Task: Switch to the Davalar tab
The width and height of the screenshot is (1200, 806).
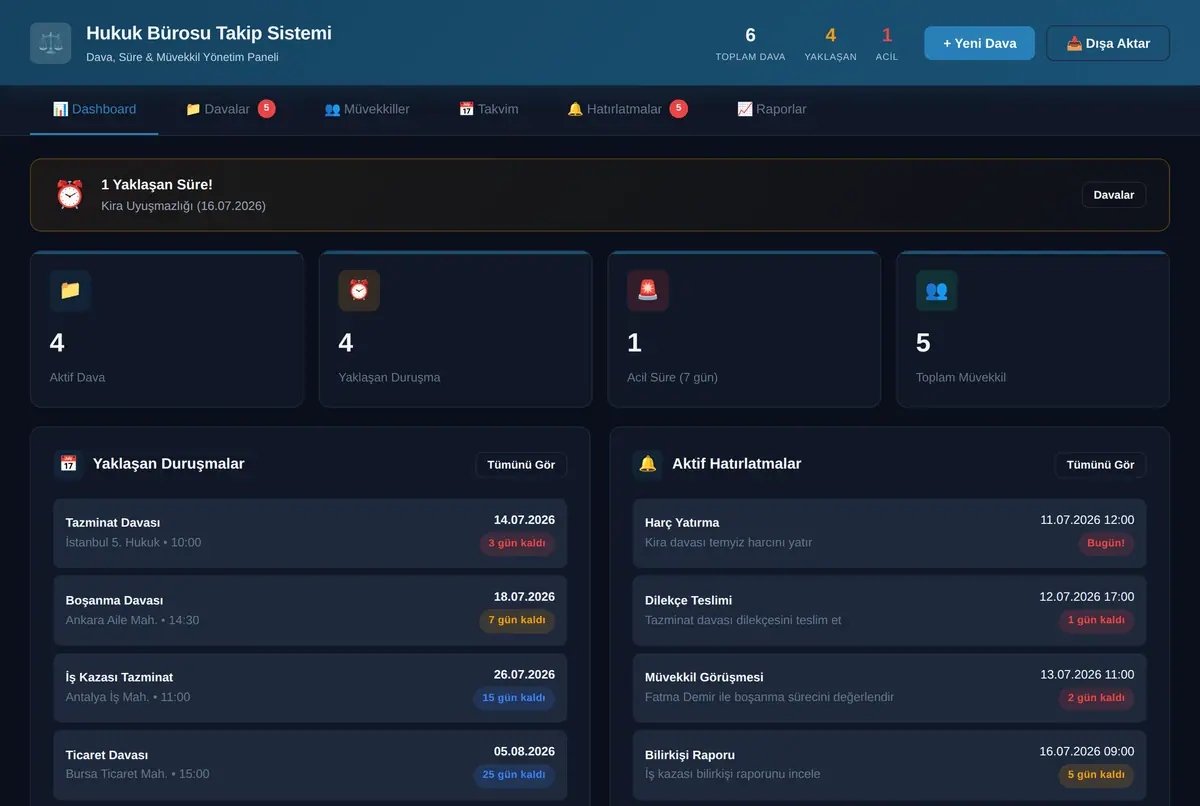Action: pyautogui.click(x=230, y=109)
